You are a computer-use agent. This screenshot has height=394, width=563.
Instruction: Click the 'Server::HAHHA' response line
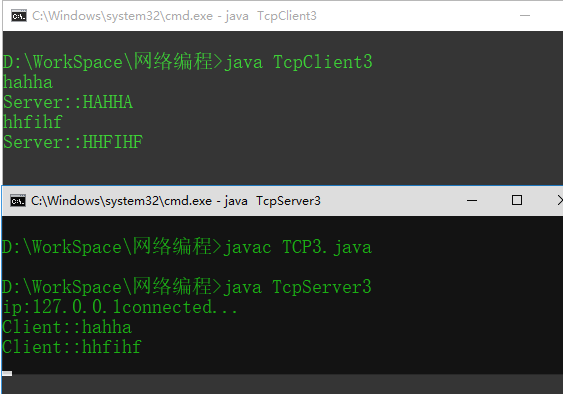pos(68,102)
